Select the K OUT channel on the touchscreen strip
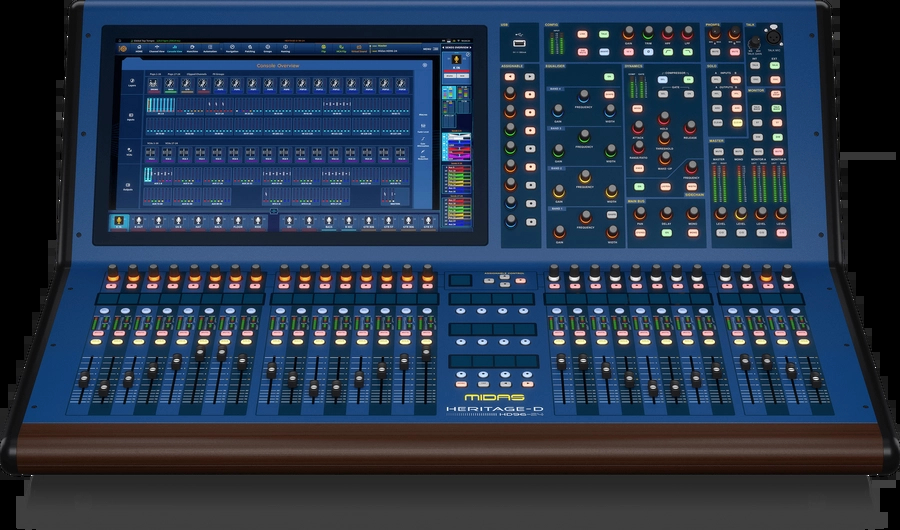 138,222
